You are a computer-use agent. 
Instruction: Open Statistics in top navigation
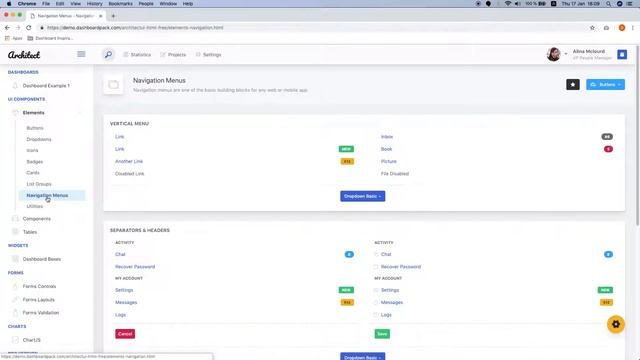coord(137,55)
